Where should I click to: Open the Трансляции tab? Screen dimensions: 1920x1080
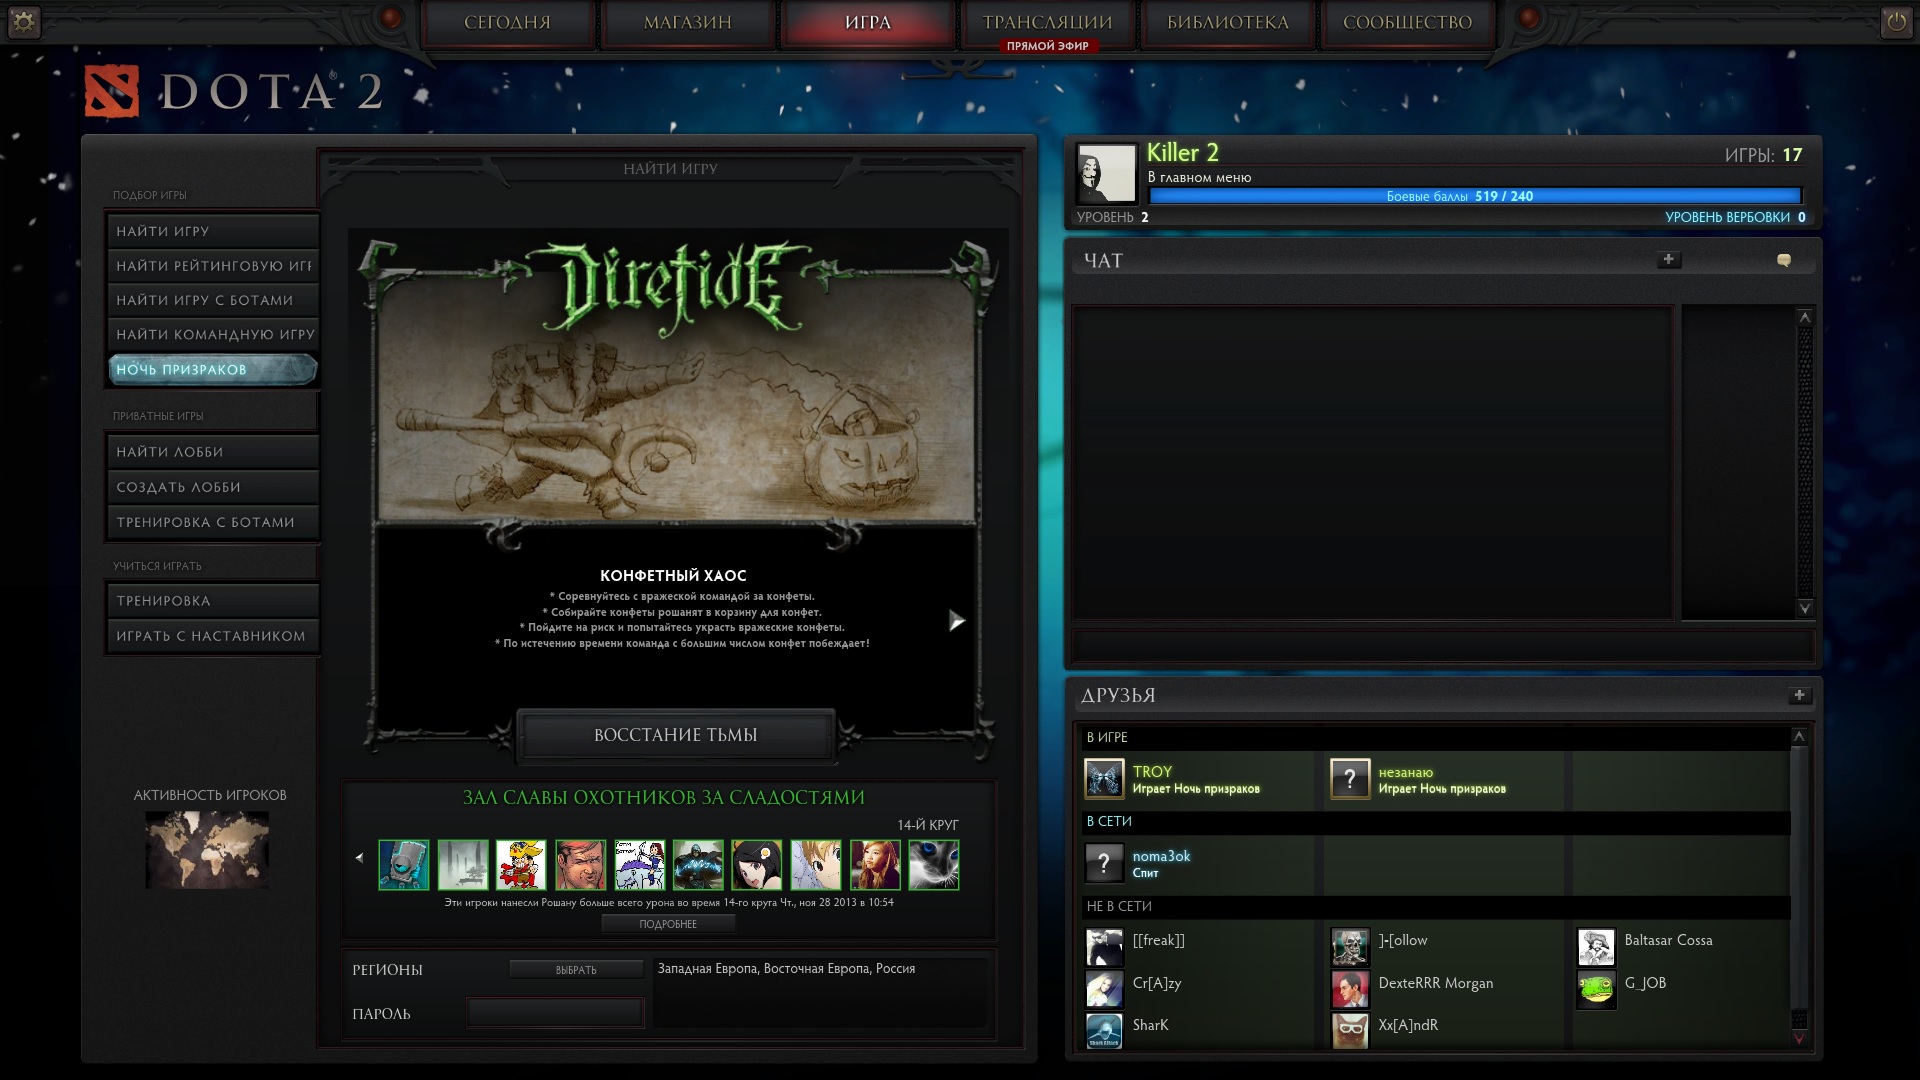click(1048, 22)
